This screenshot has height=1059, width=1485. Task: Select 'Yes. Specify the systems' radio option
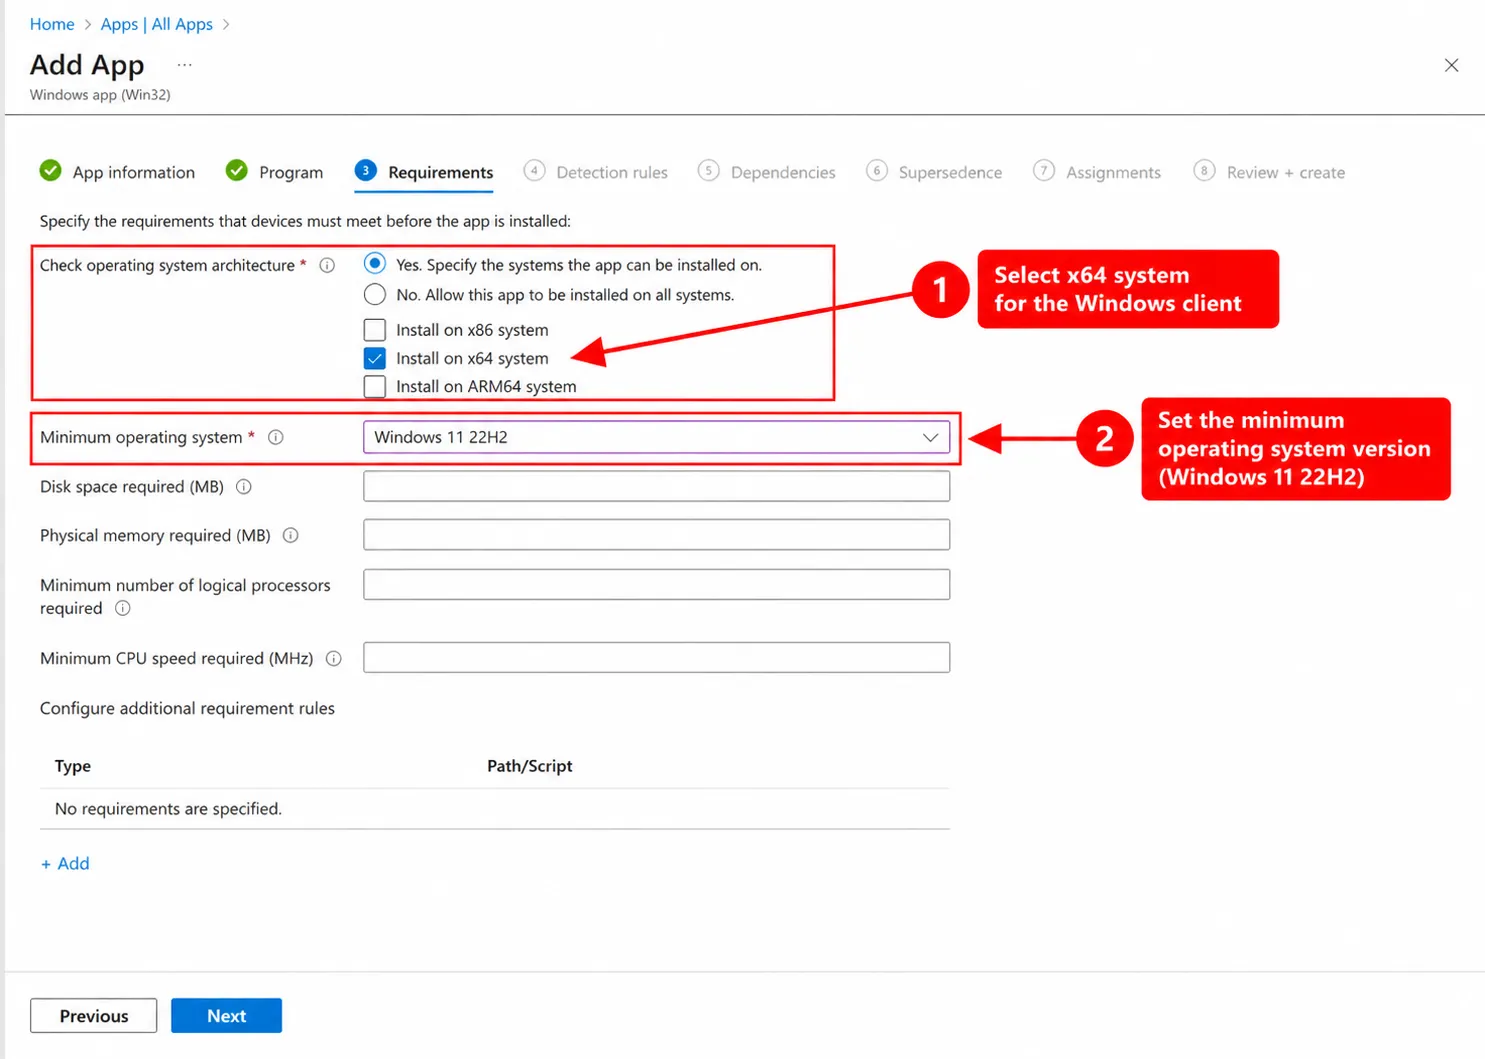(x=375, y=264)
